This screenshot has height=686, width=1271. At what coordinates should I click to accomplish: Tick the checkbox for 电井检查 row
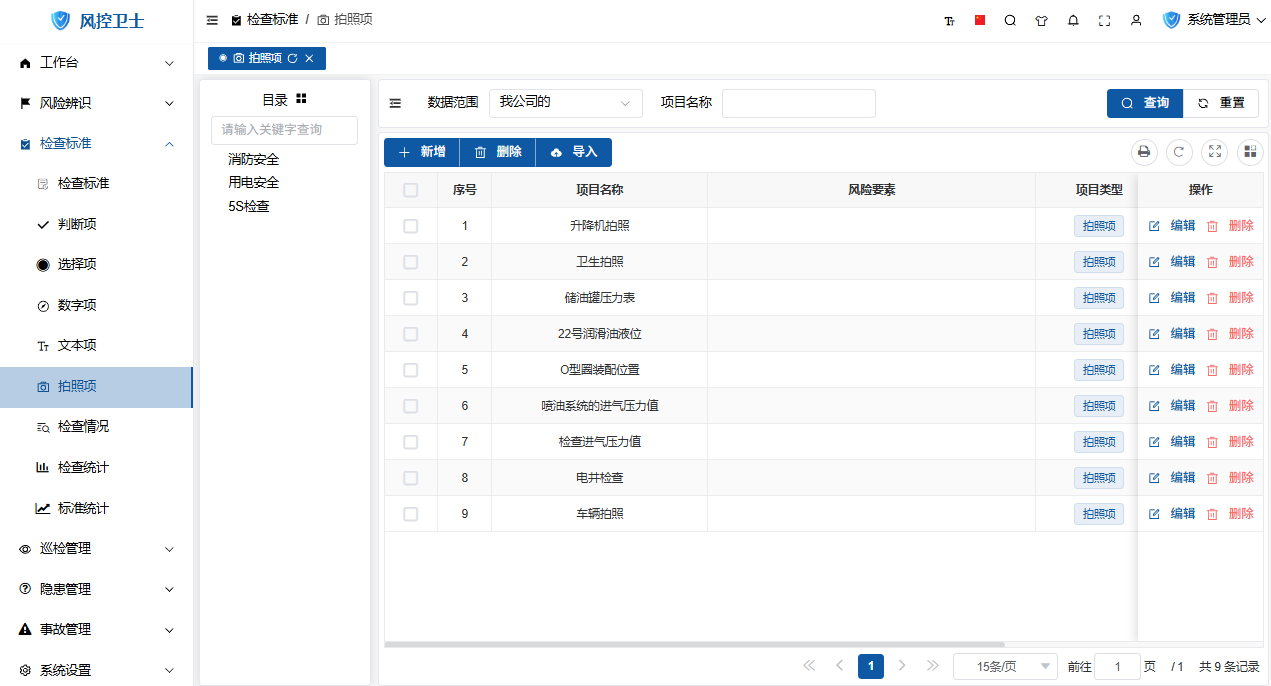coord(410,478)
